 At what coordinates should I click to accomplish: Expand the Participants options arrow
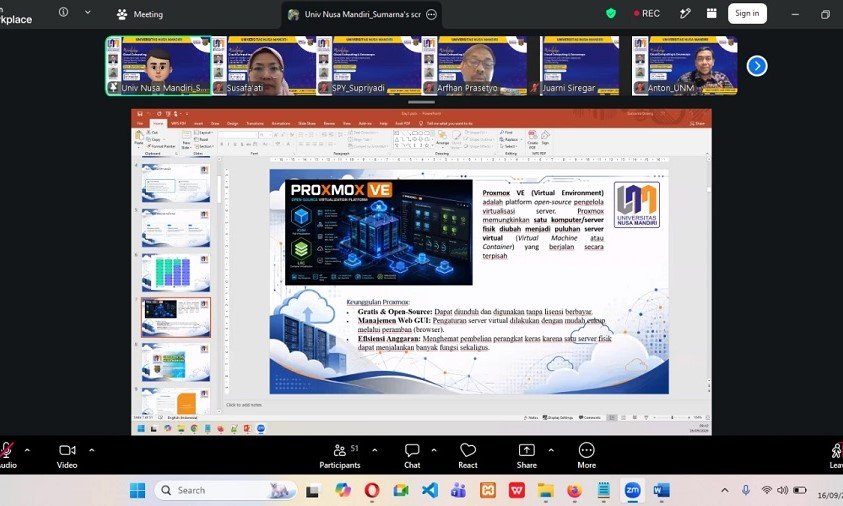pos(375,450)
